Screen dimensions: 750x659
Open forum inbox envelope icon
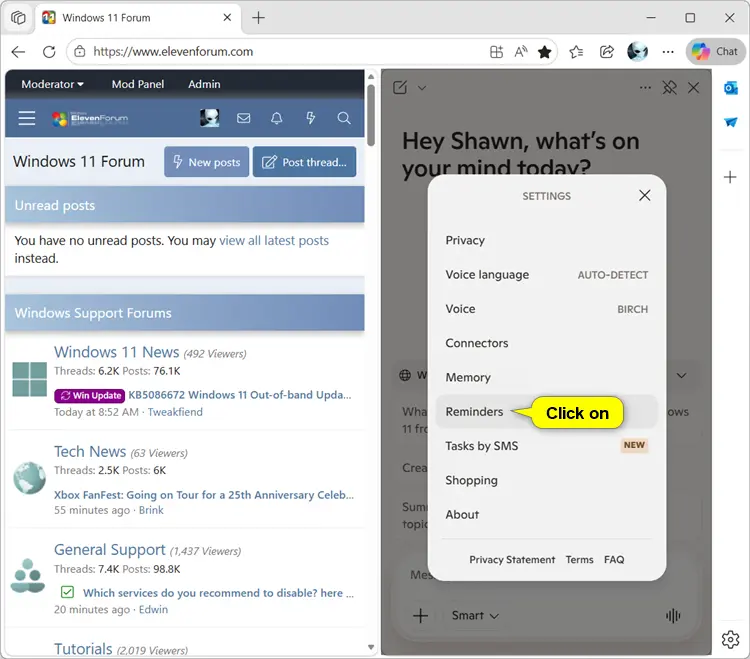[243, 118]
